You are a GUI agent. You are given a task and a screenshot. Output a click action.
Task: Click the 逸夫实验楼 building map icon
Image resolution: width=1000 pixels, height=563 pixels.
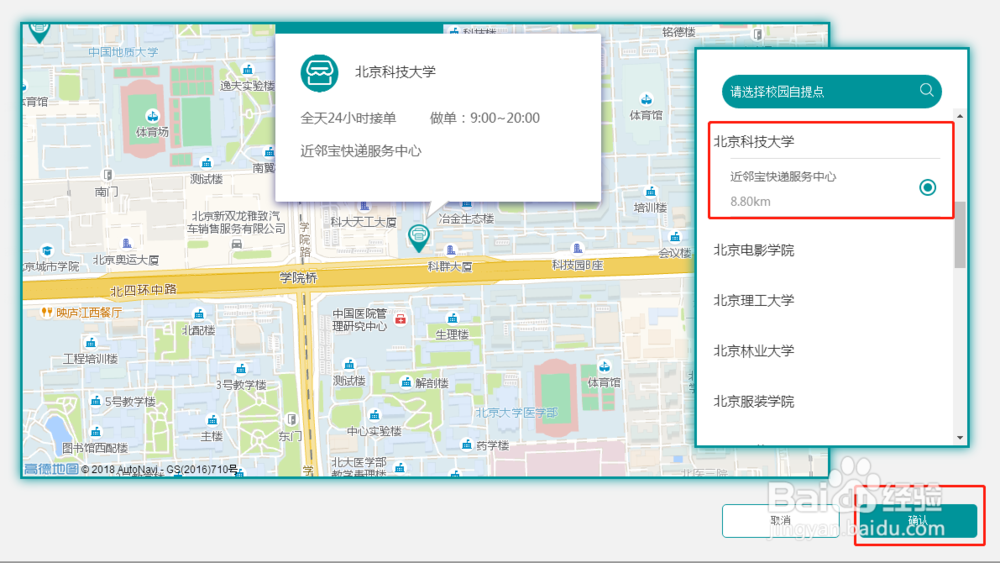click(247, 69)
